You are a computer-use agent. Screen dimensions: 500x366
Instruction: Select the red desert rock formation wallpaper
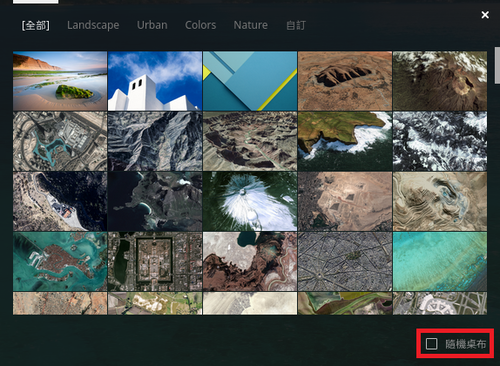coord(345,81)
